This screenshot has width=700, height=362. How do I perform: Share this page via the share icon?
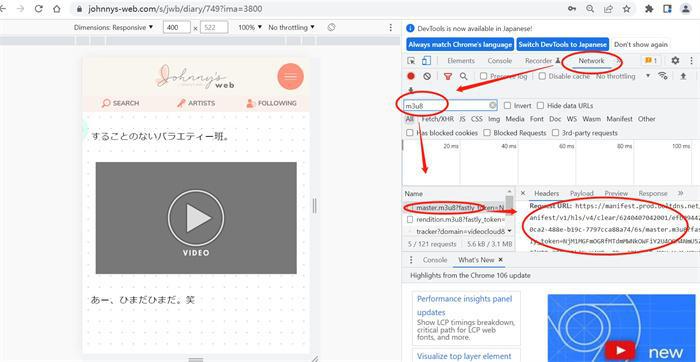pos(608,8)
